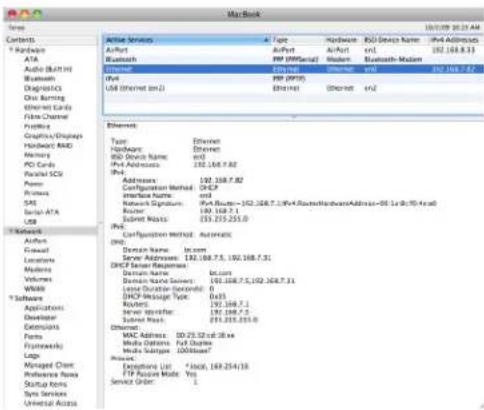Select Fonts in the sidebar
The width and height of the screenshot is (484, 410).
tap(33, 337)
